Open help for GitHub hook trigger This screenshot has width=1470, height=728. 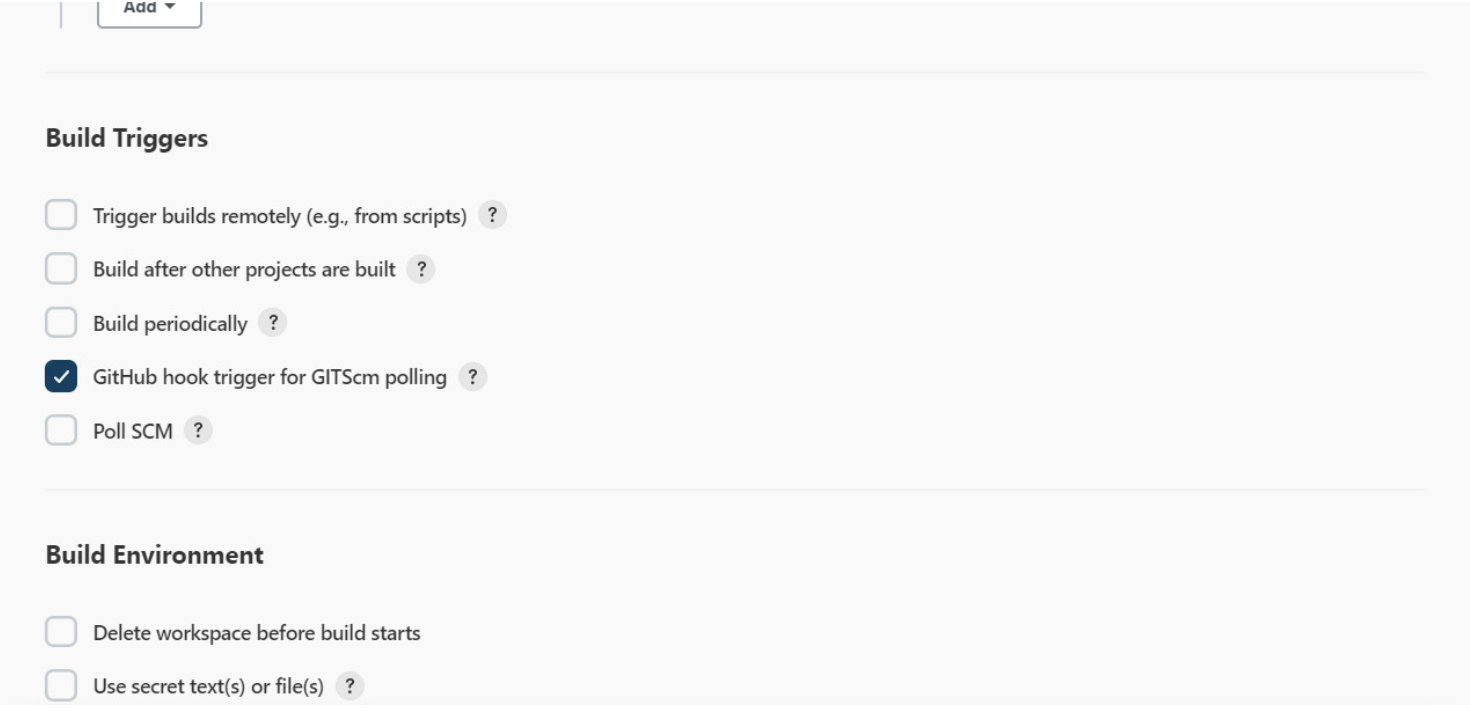point(472,377)
